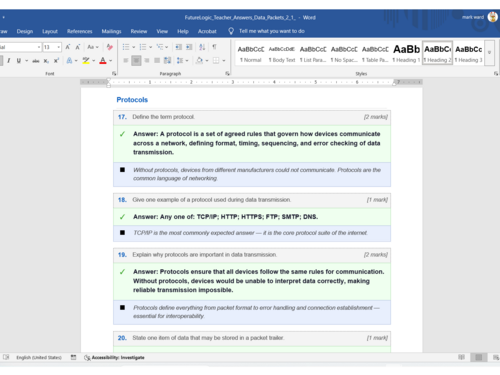Align text to the right
The width and height of the screenshot is (500, 375).
[147, 61]
